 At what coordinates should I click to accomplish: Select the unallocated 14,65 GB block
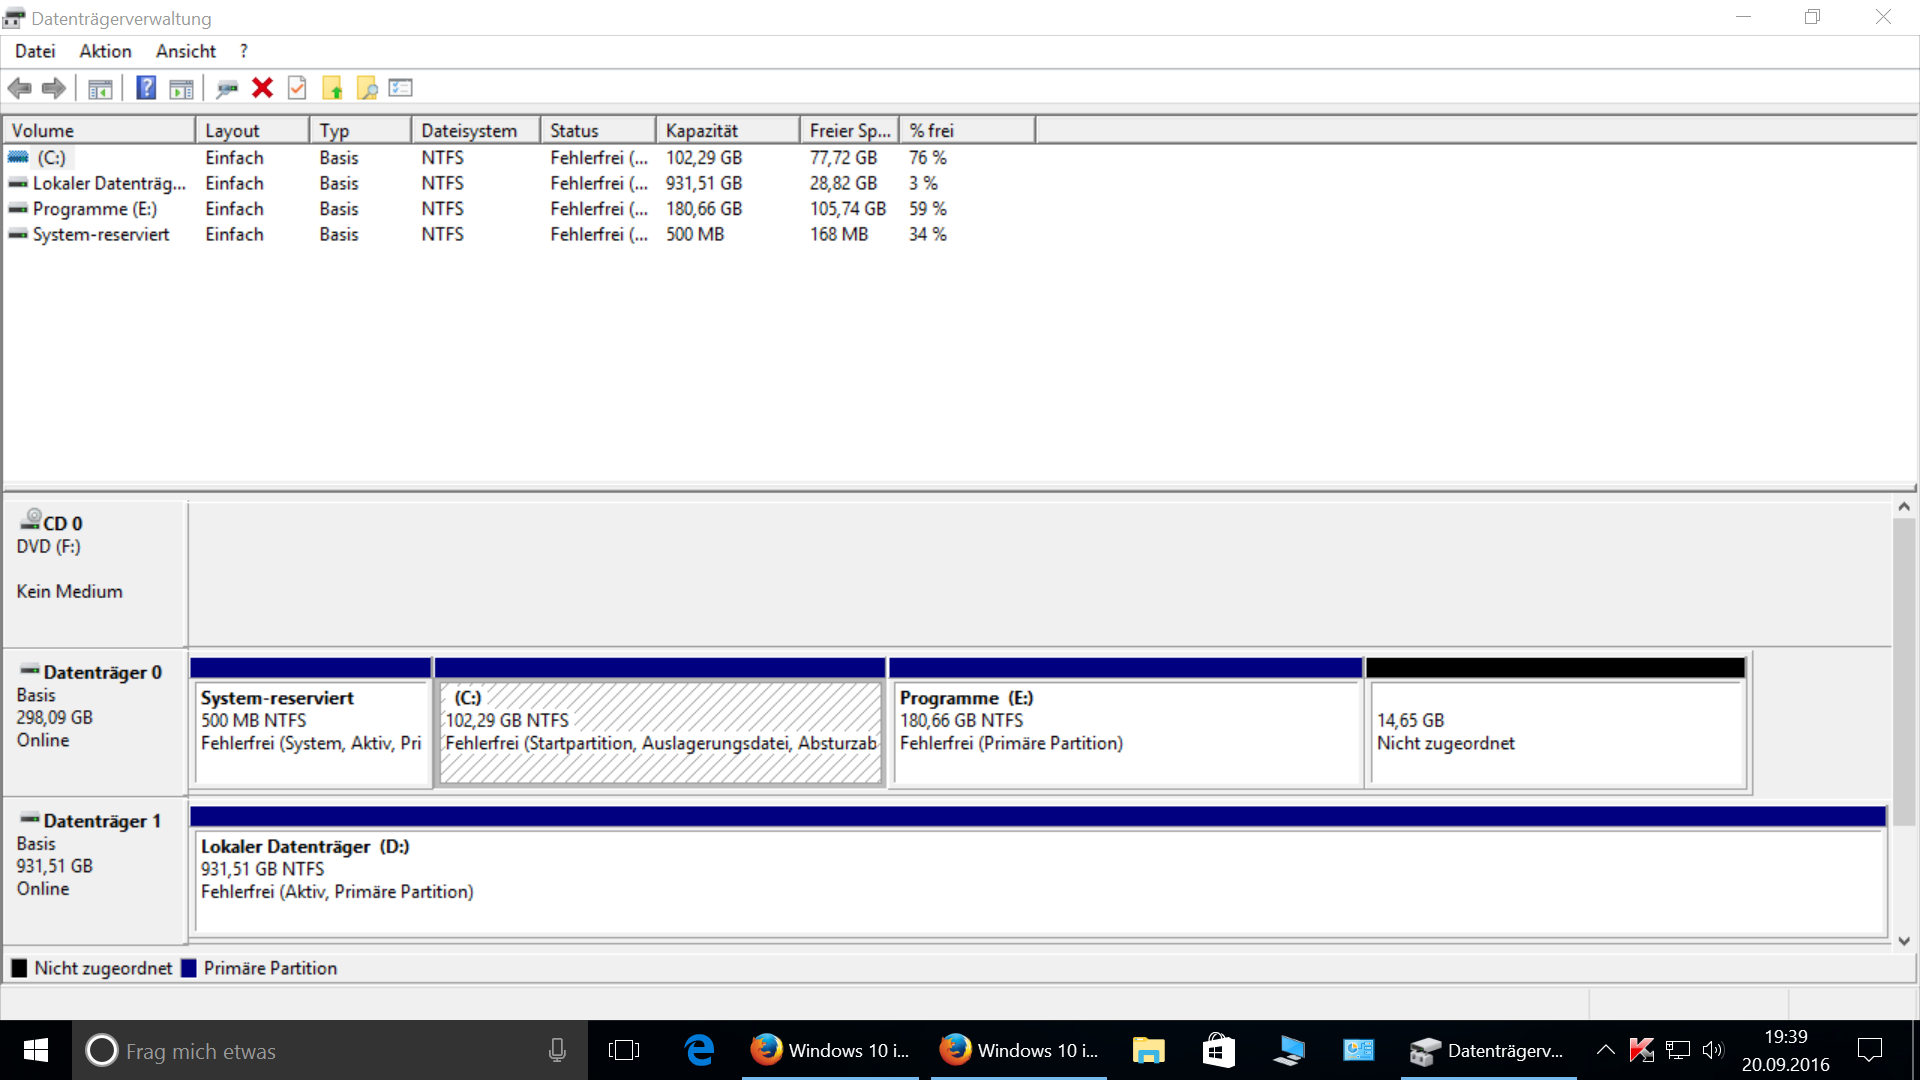(1556, 733)
